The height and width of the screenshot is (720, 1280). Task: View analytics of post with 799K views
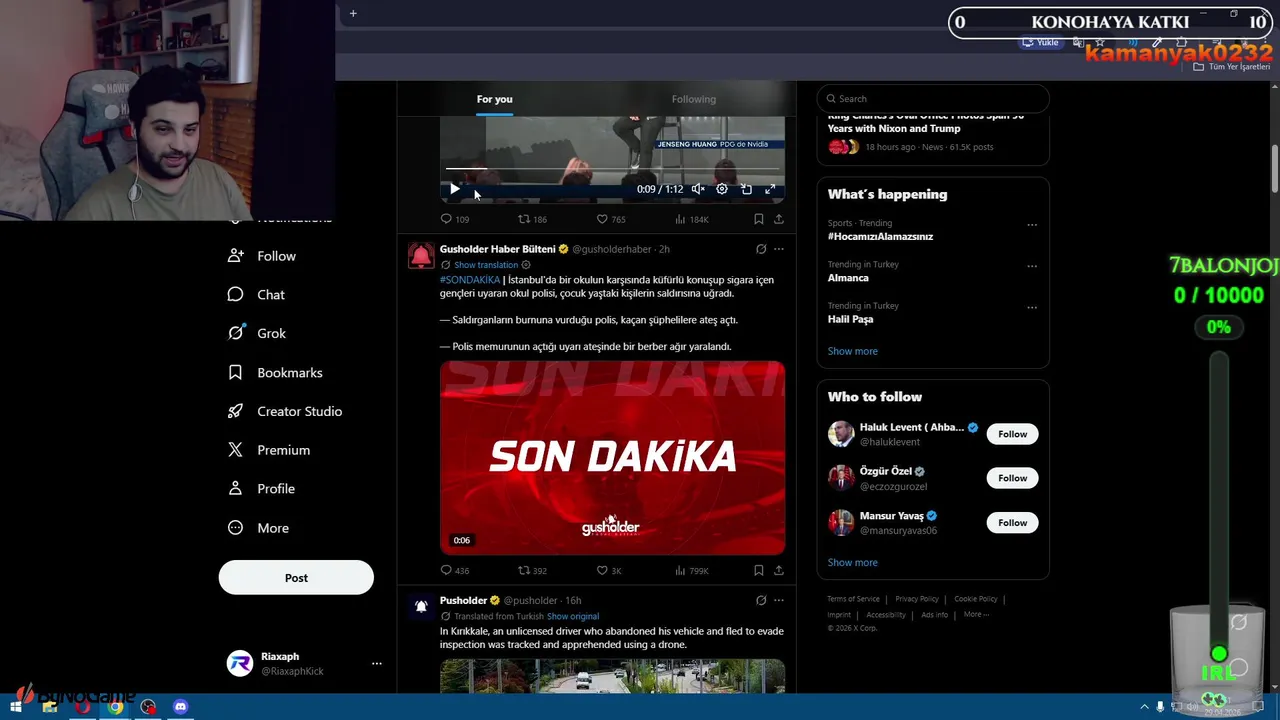(692, 571)
